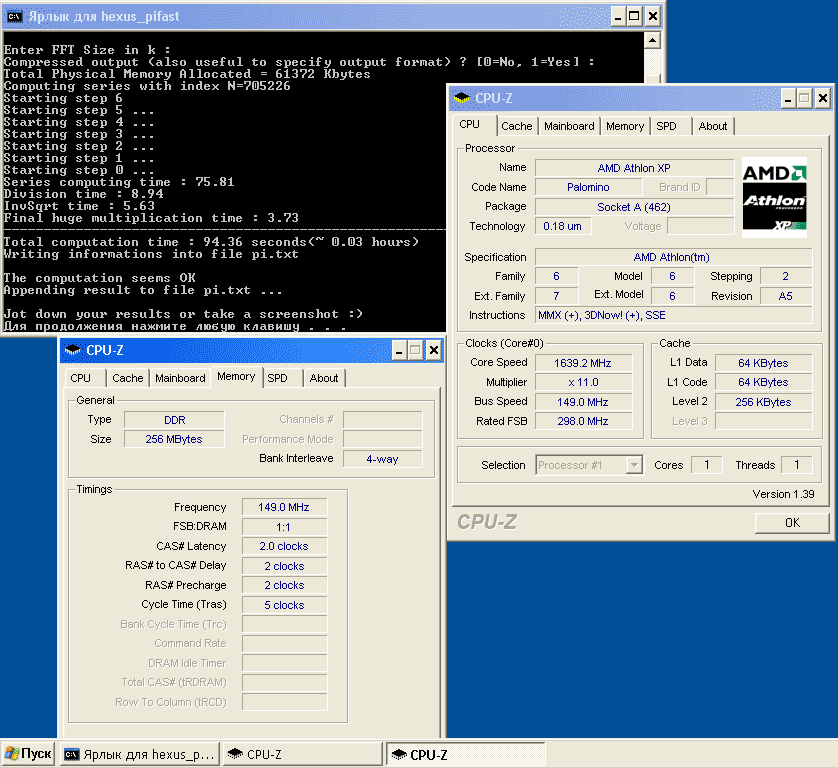Click the instructions field MMX 3DNow SSE
This screenshot has width=838, height=768.
[x=673, y=315]
